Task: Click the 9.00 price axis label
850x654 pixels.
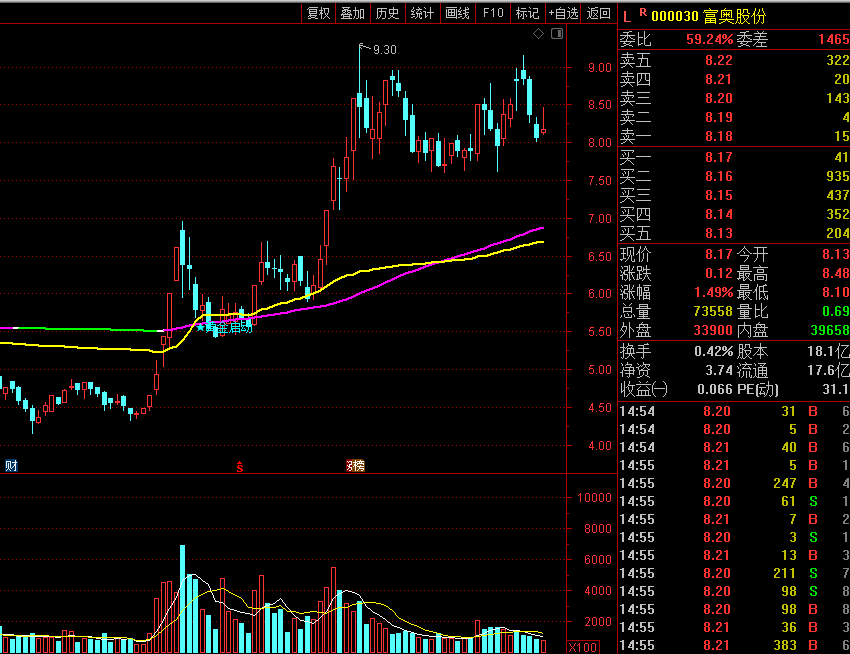Action: [600, 68]
